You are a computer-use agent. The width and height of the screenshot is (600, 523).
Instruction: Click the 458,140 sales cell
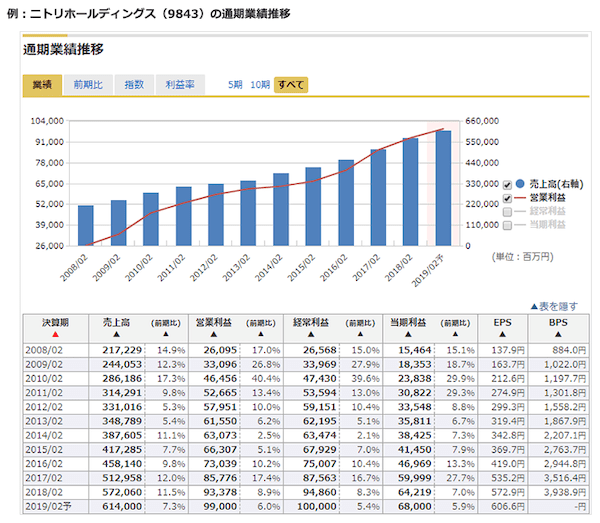click(x=122, y=464)
